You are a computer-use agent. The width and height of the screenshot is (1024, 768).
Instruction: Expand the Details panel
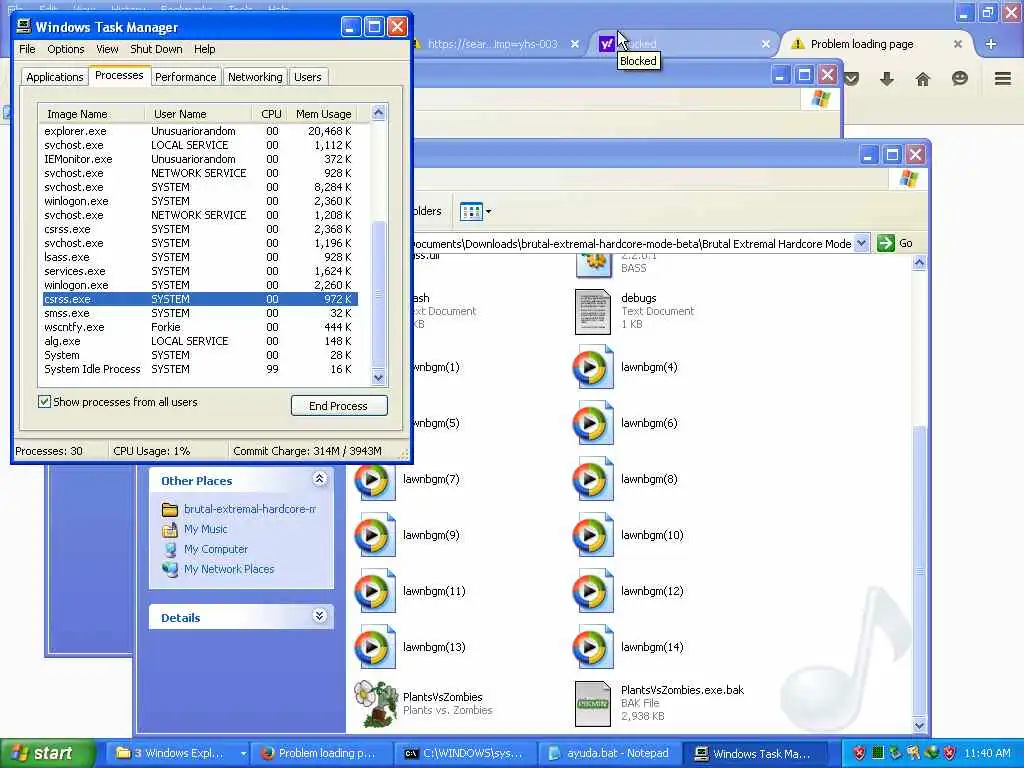click(x=319, y=616)
